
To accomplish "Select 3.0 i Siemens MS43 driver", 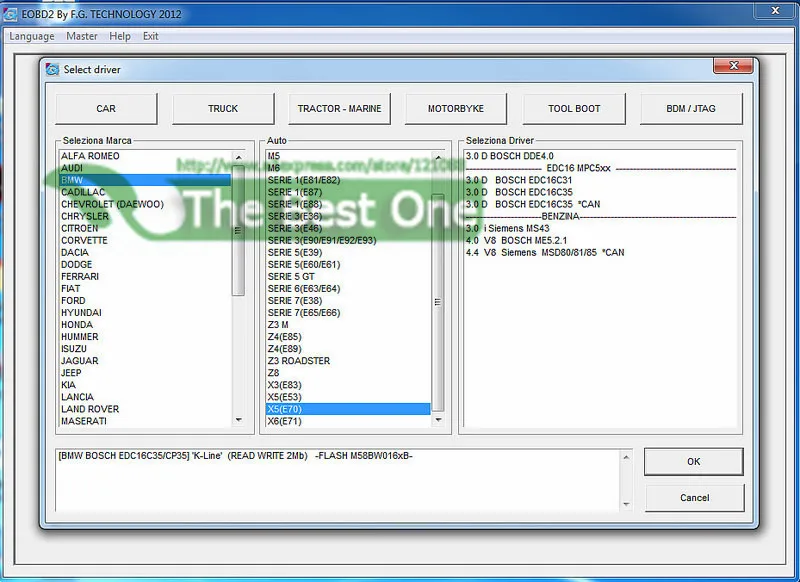I will point(601,228).
